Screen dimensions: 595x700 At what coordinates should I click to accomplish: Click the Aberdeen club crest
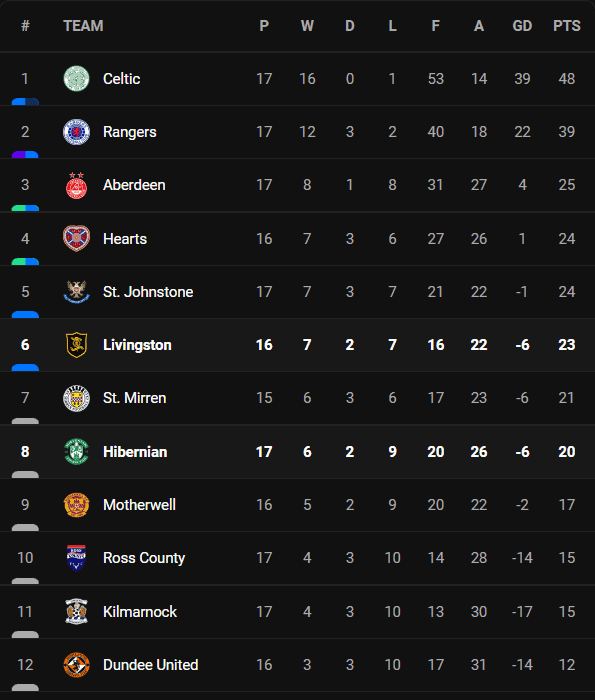(76, 185)
